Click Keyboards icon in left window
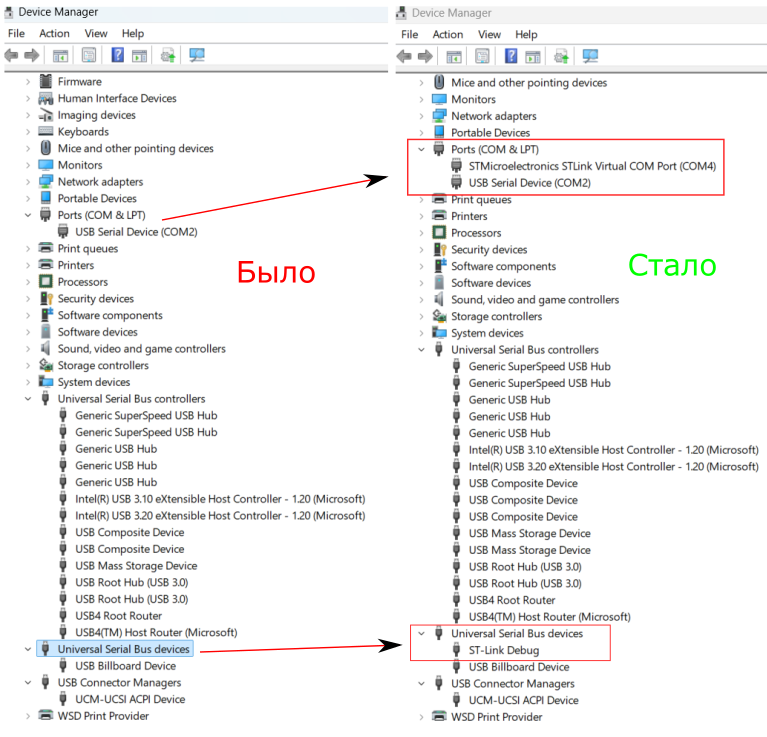This screenshot has height=737, width=767. pyautogui.click(x=45, y=131)
